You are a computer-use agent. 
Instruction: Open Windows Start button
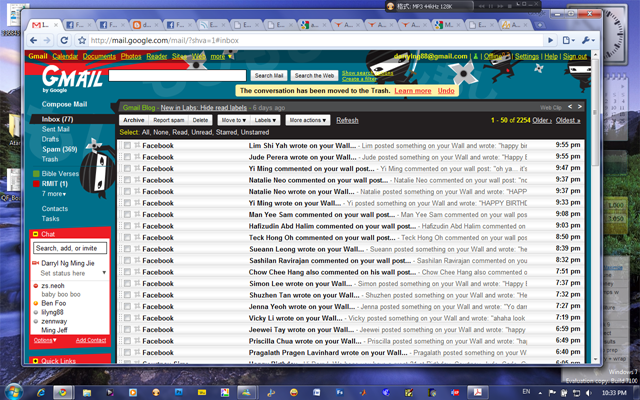pos(13,392)
